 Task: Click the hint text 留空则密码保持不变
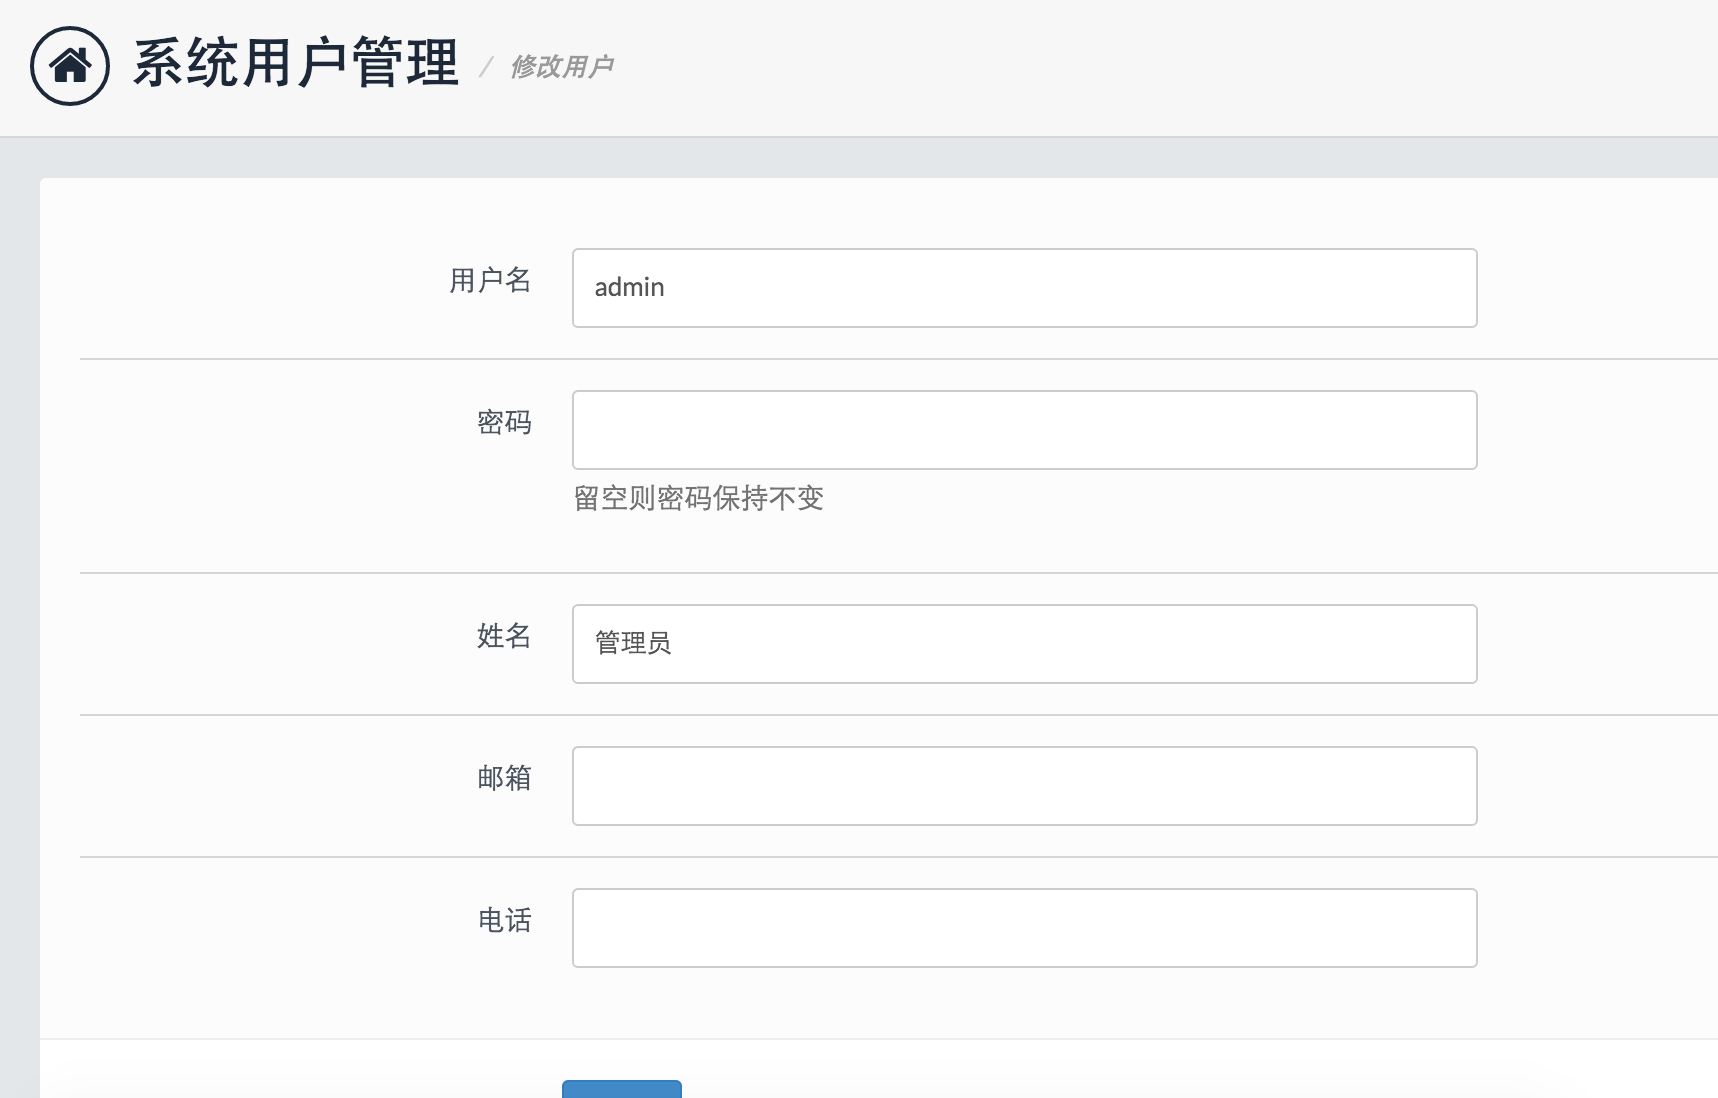point(699,498)
